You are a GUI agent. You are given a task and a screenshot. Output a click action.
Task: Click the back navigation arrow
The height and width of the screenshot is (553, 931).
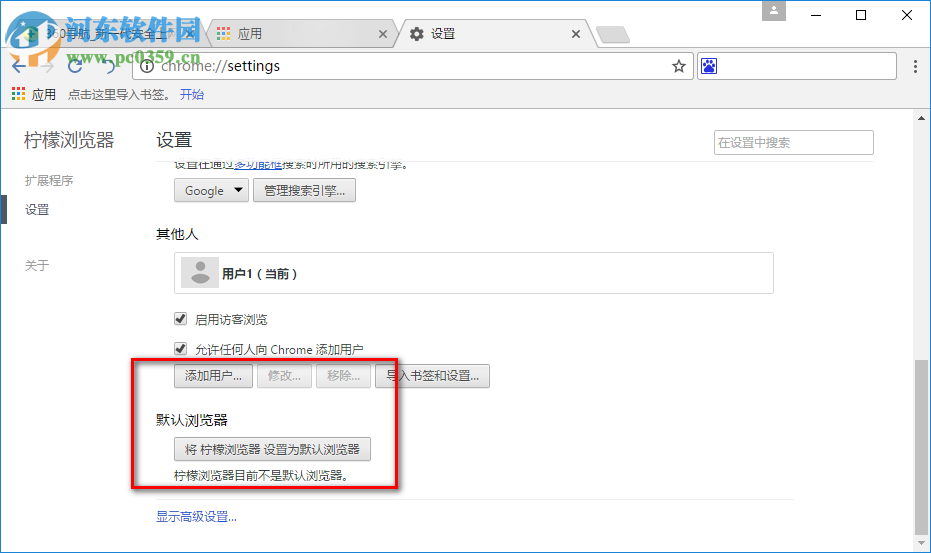pos(19,66)
